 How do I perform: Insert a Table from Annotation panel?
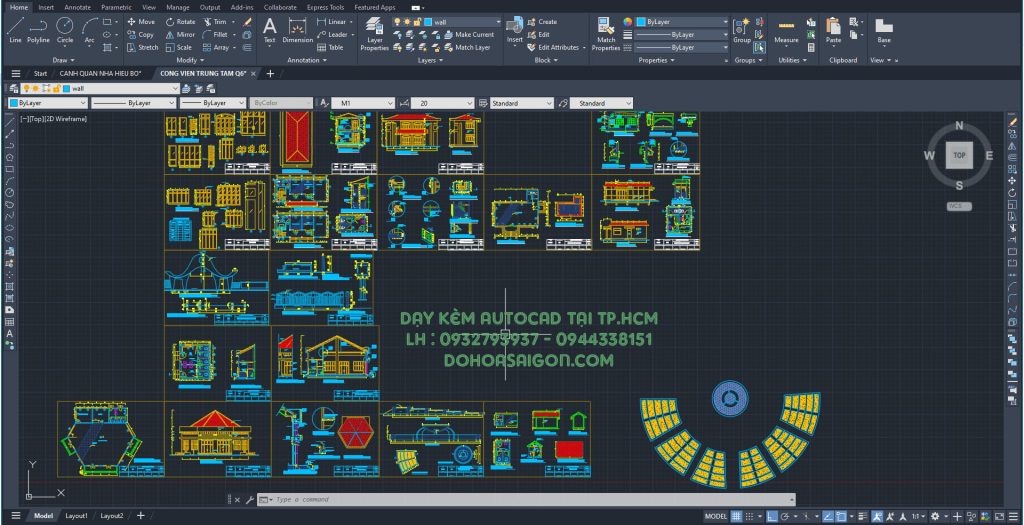[x=330, y=48]
